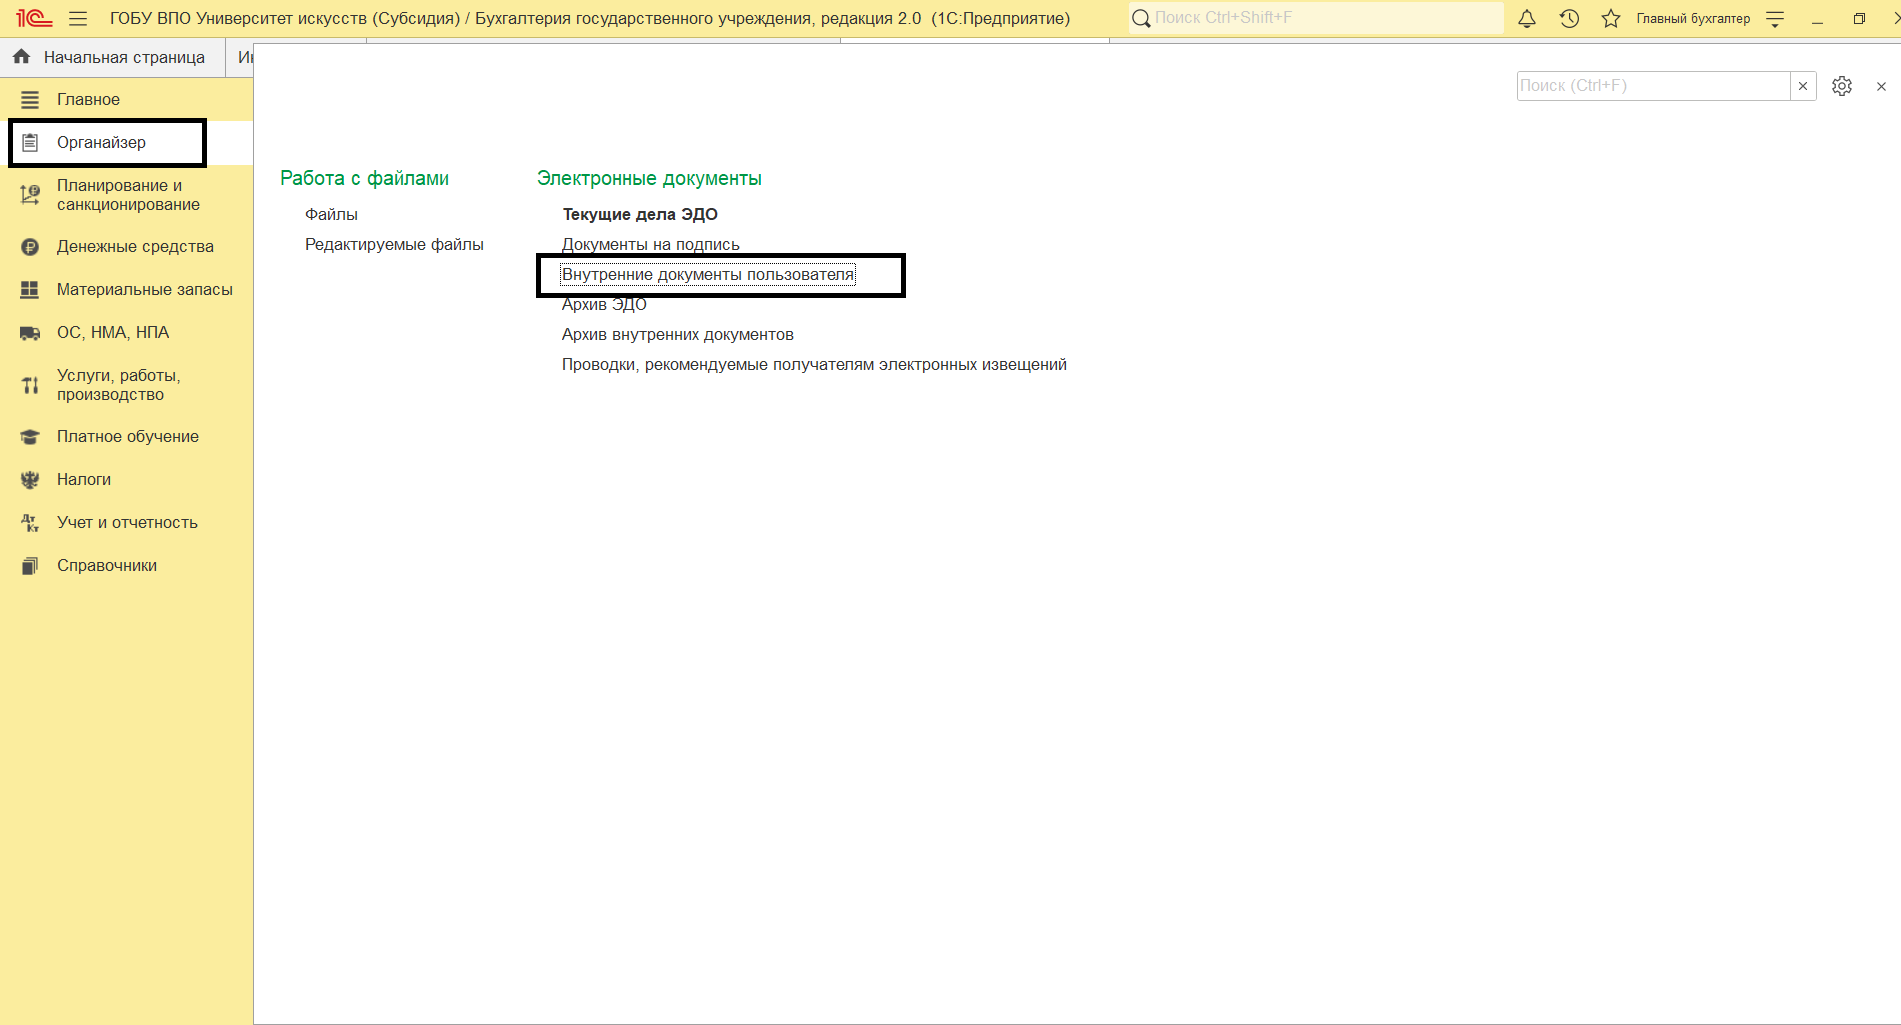Go to the Налоги section
Viewport: 1901px width, 1025px height.
click(84, 480)
